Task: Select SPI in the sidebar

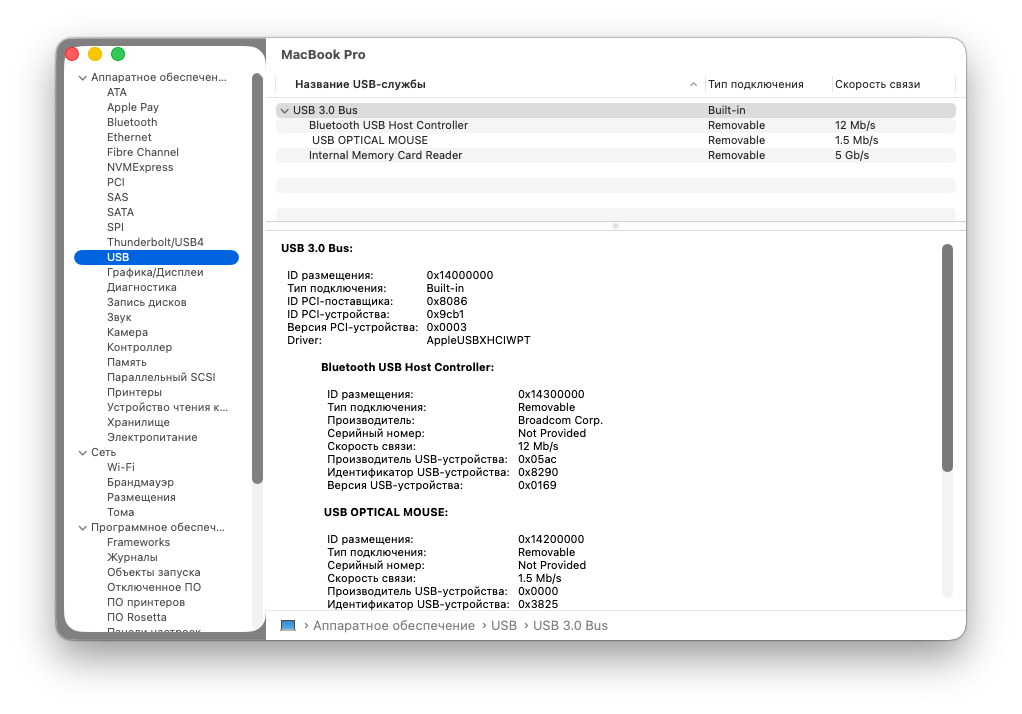Action: [115, 228]
